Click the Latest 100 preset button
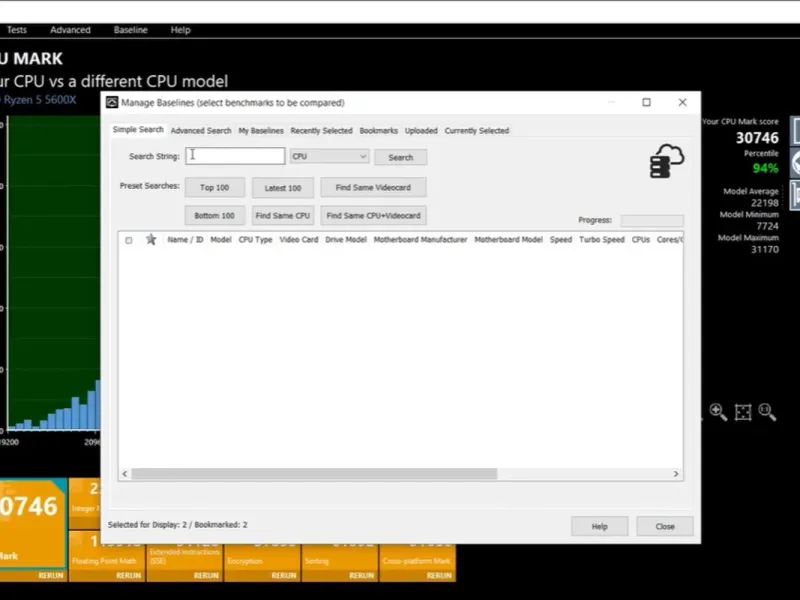800x600 pixels. click(x=283, y=188)
